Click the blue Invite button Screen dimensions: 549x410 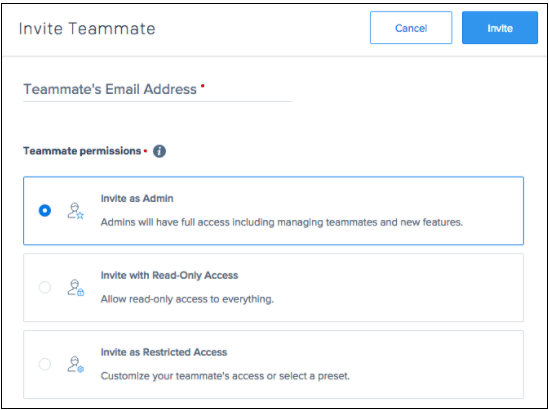coord(500,28)
